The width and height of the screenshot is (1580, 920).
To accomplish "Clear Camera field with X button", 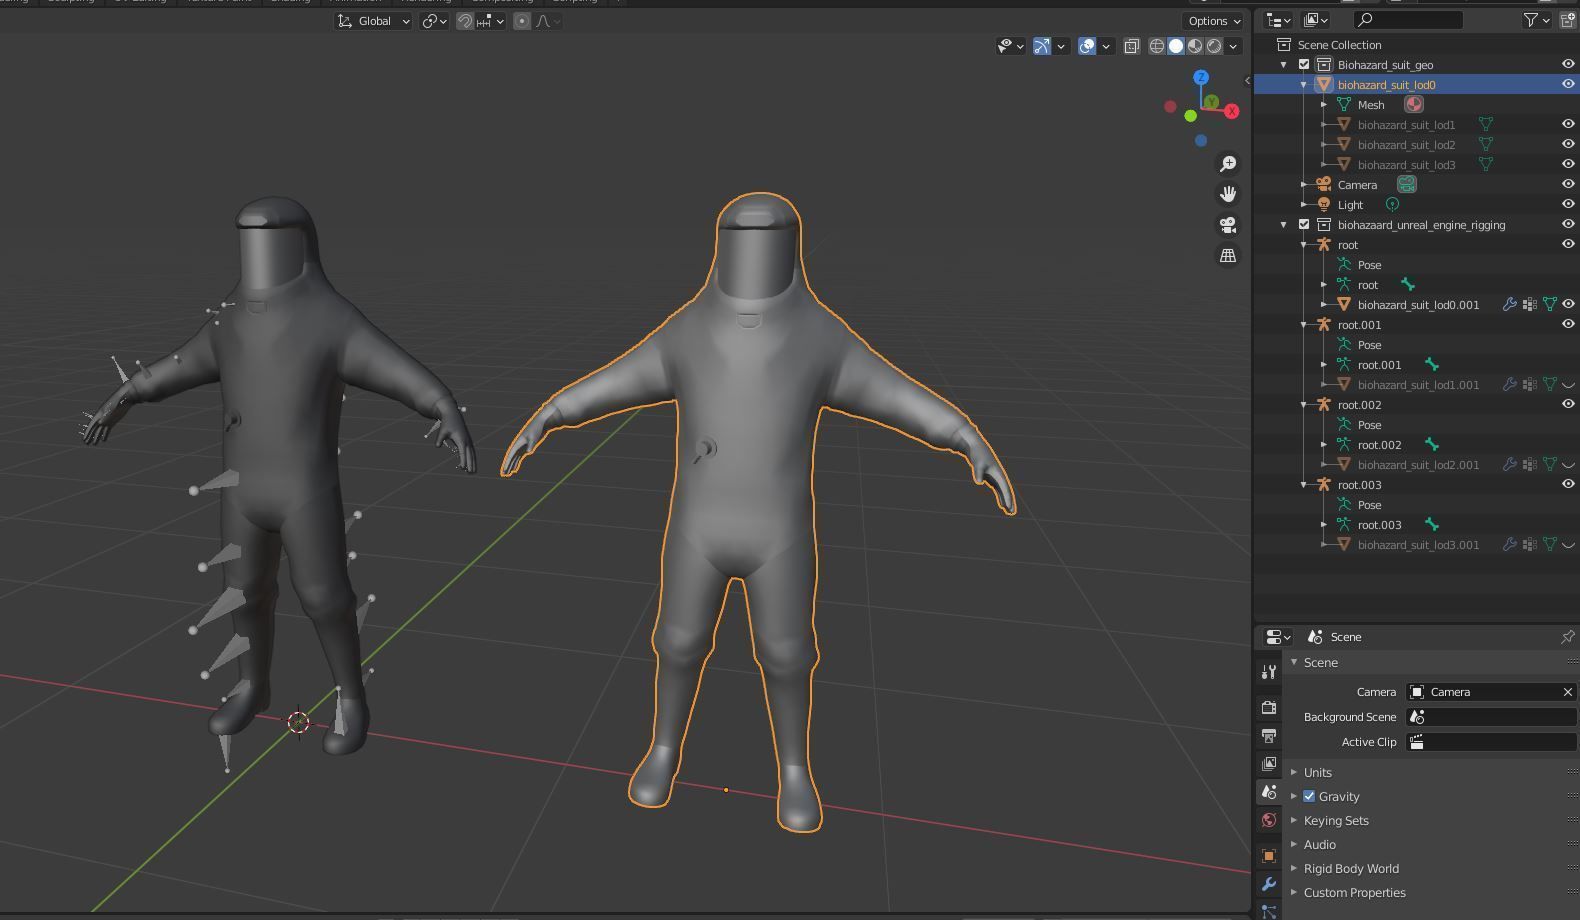I will pyautogui.click(x=1567, y=692).
